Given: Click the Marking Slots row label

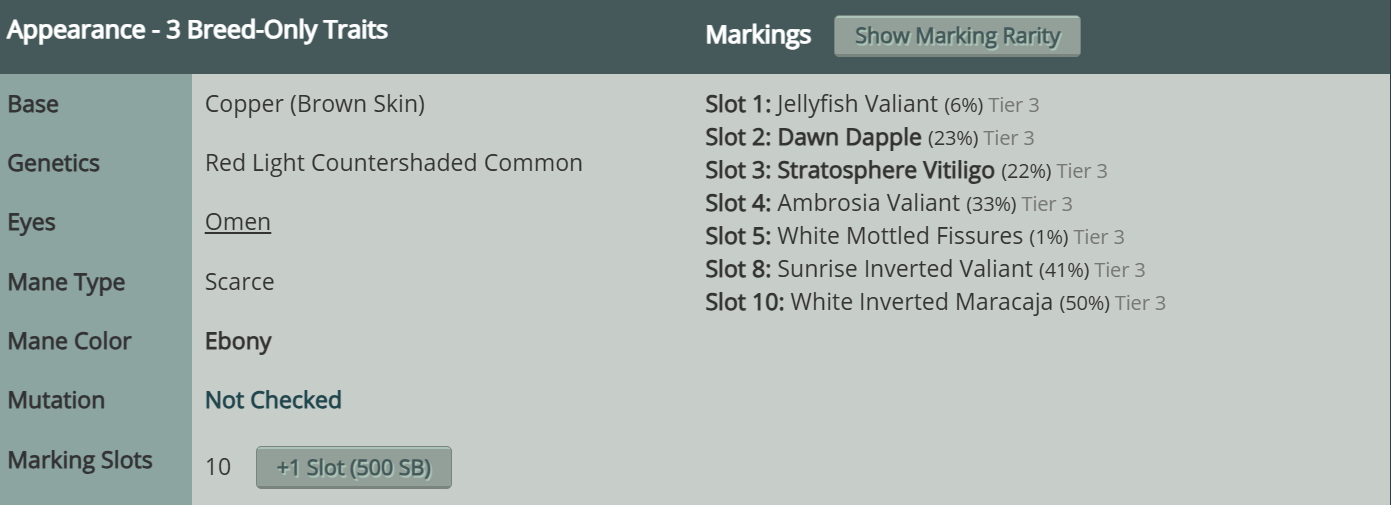Looking at the screenshot, I should [80, 460].
